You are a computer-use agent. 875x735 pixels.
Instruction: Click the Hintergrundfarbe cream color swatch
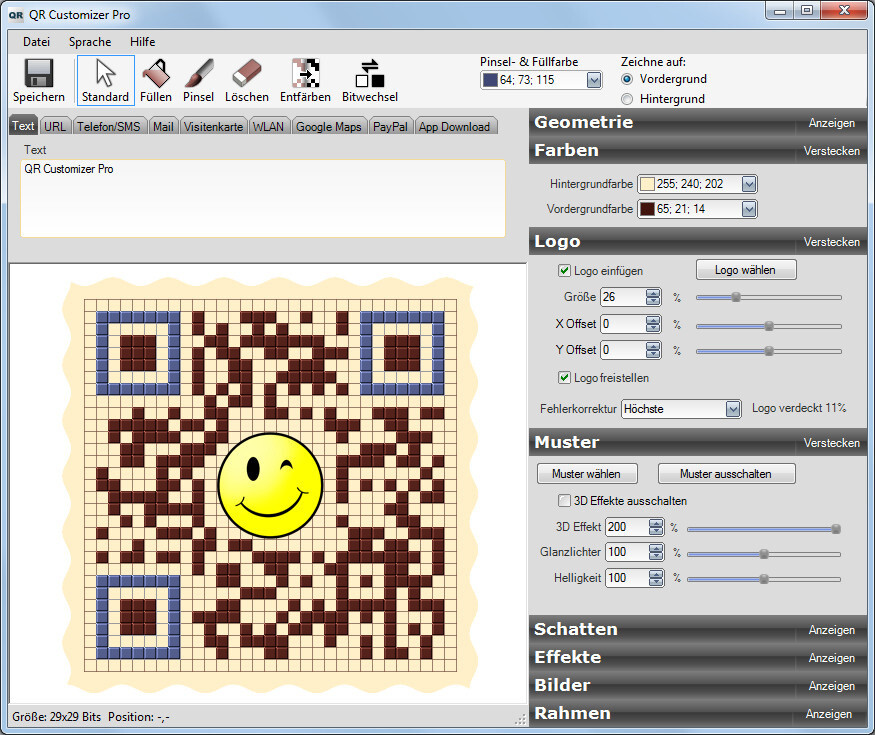coord(647,184)
